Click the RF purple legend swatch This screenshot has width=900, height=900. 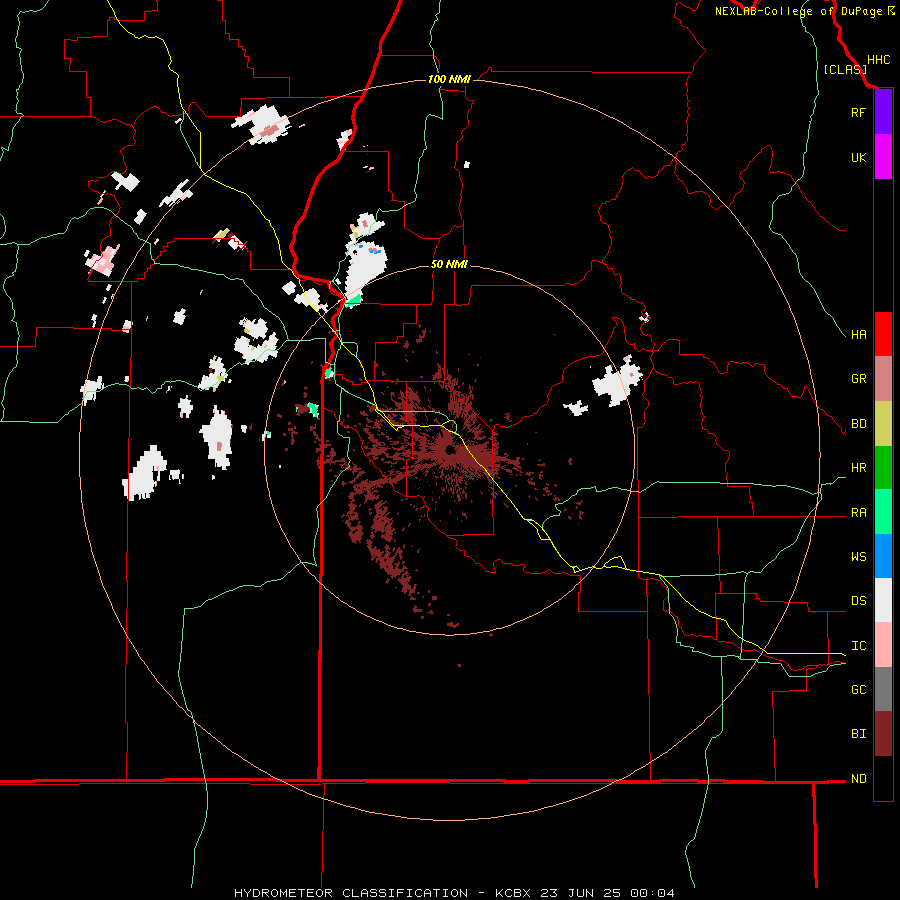coord(883,112)
